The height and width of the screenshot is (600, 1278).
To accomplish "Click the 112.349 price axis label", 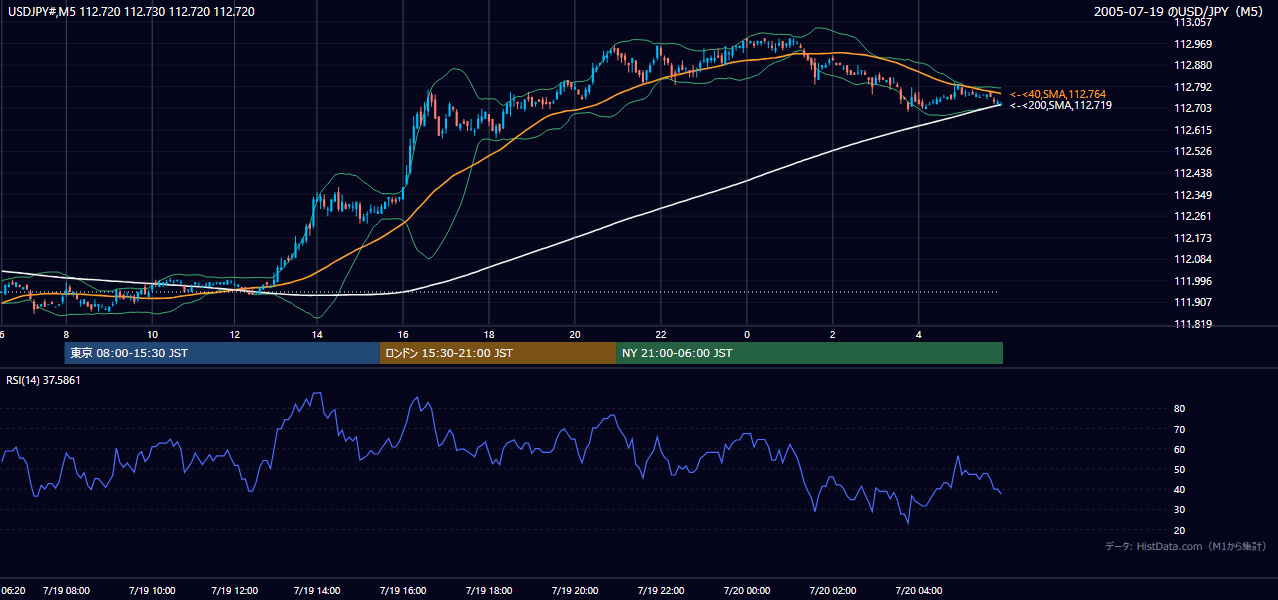I will (x=1192, y=195).
